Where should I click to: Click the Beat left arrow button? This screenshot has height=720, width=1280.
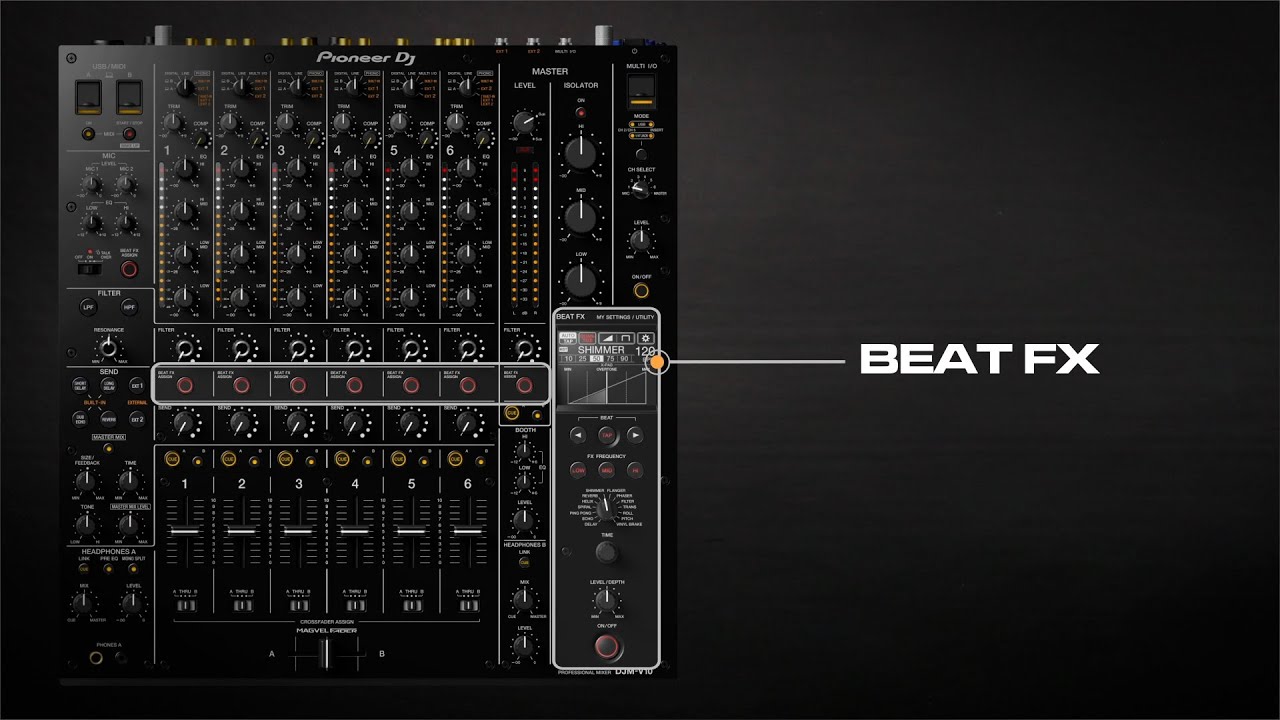(x=578, y=435)
